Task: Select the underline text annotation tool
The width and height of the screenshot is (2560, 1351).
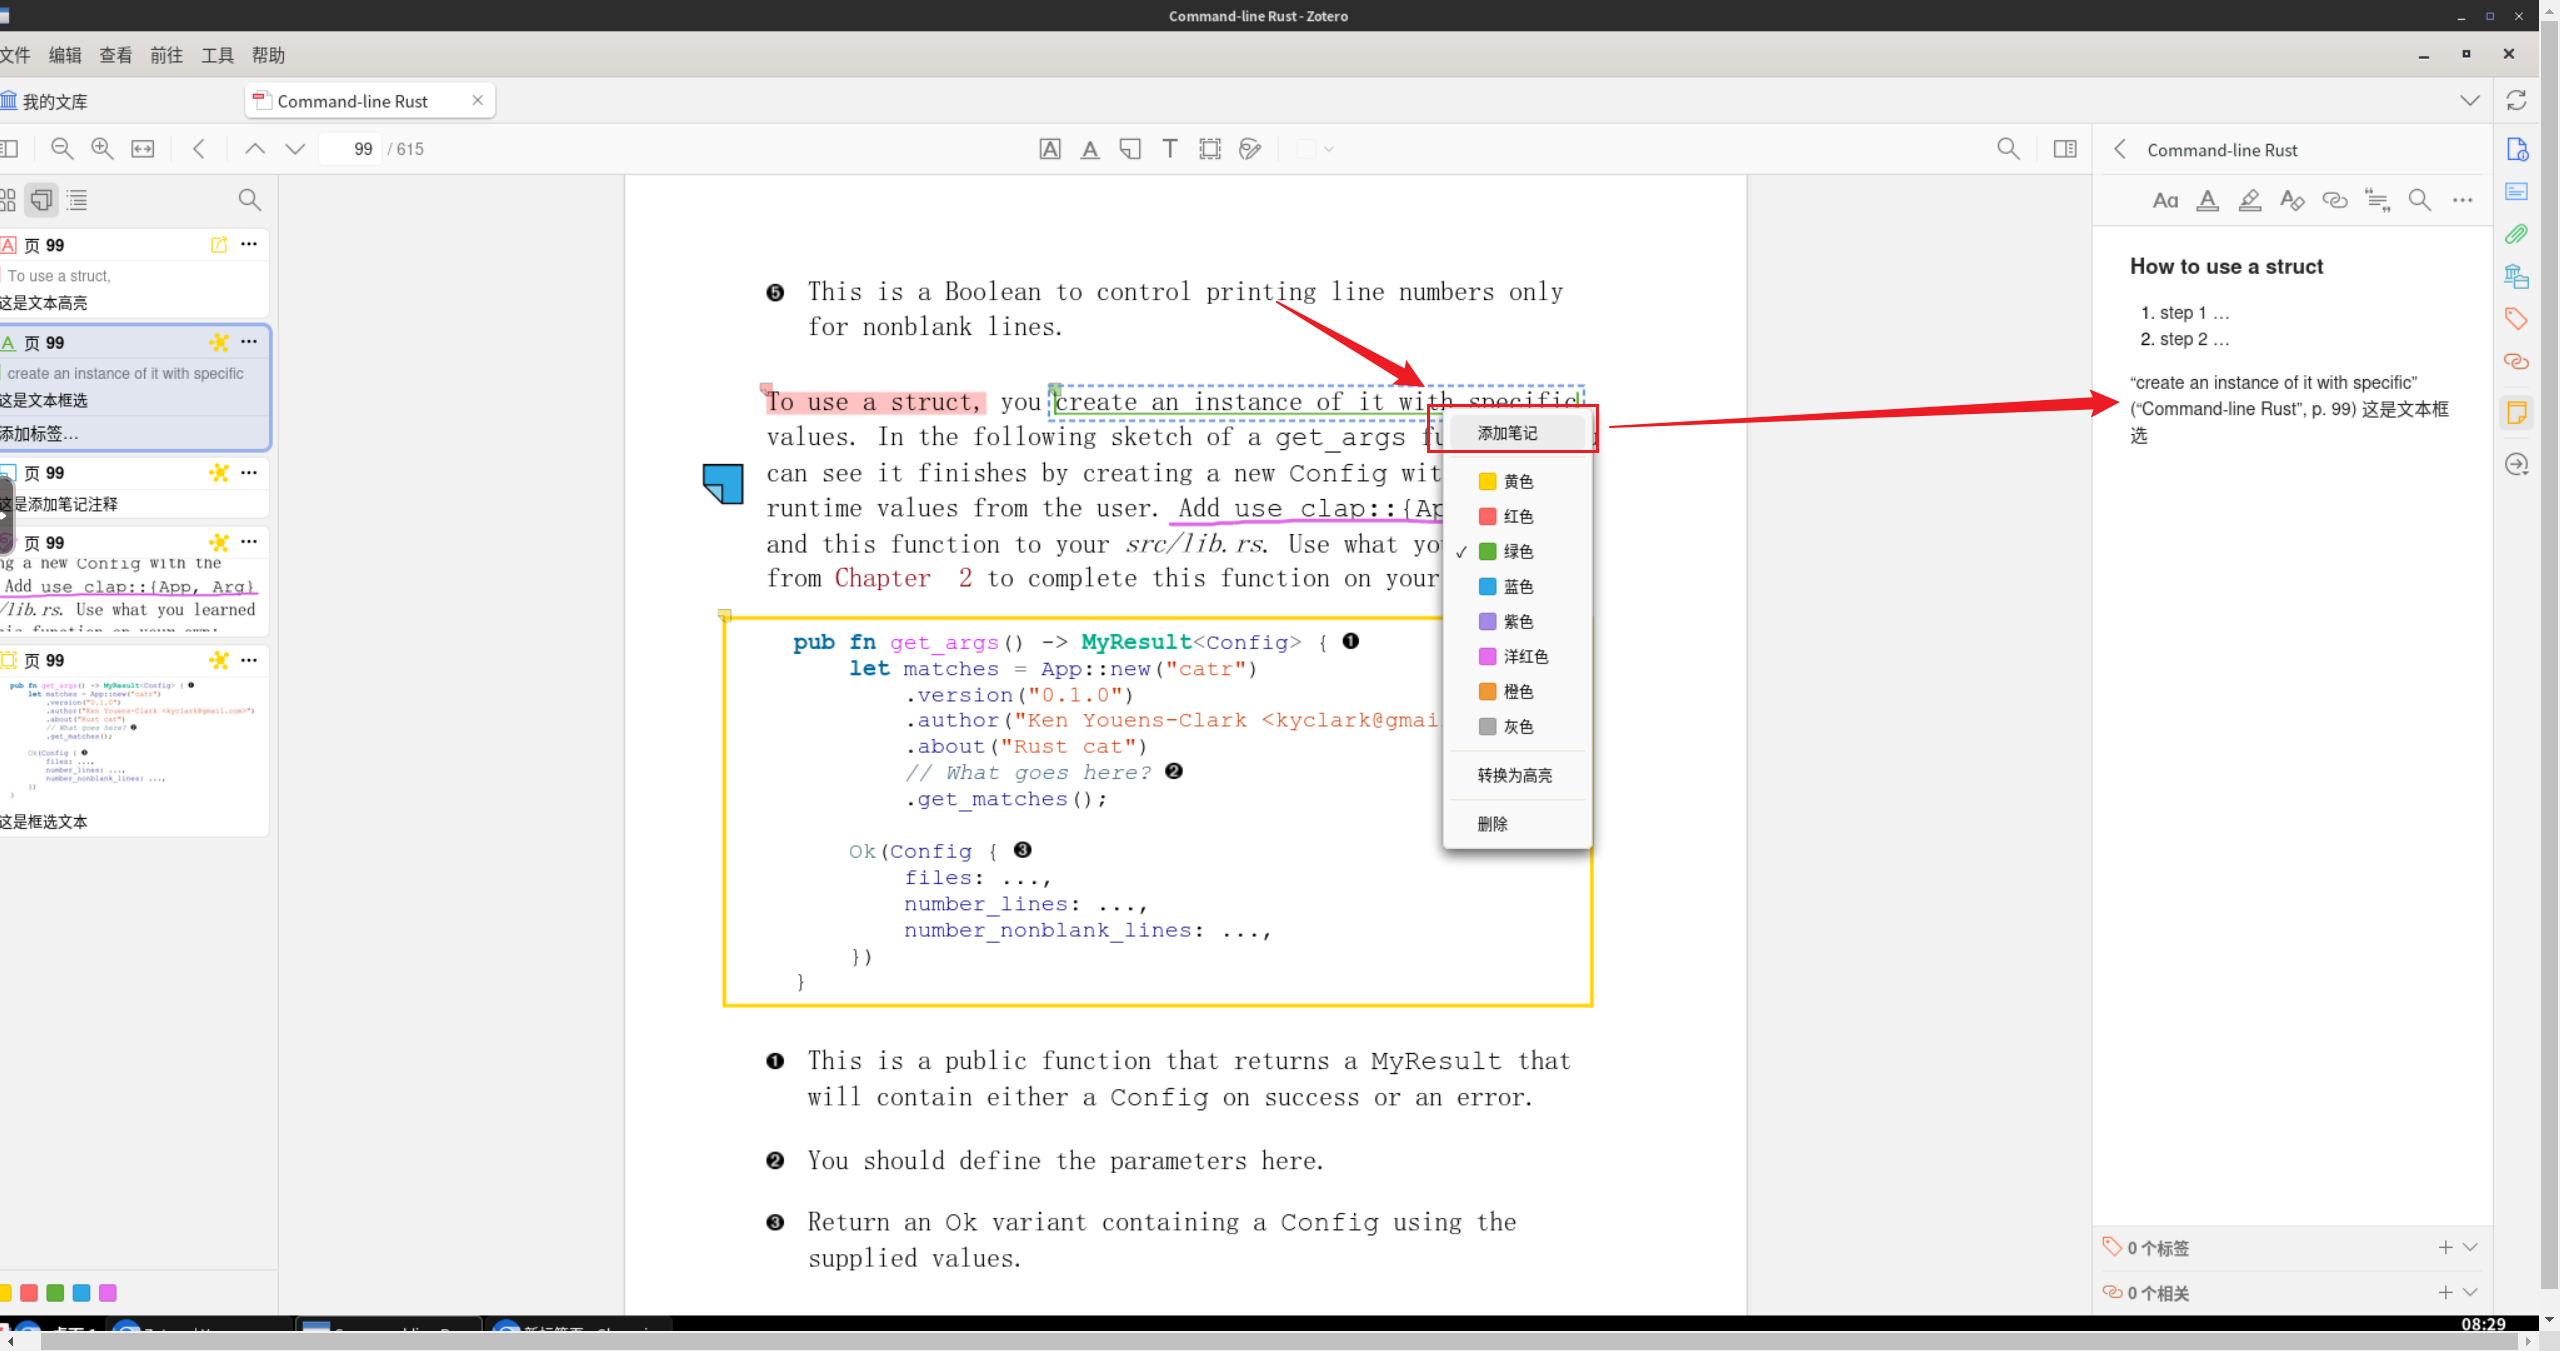Action: click(1090, 149)
